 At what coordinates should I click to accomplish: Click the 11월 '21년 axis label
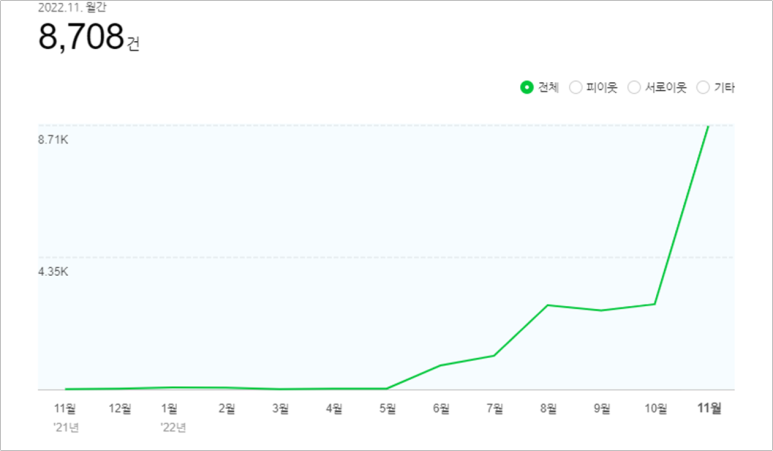(66, 417)
